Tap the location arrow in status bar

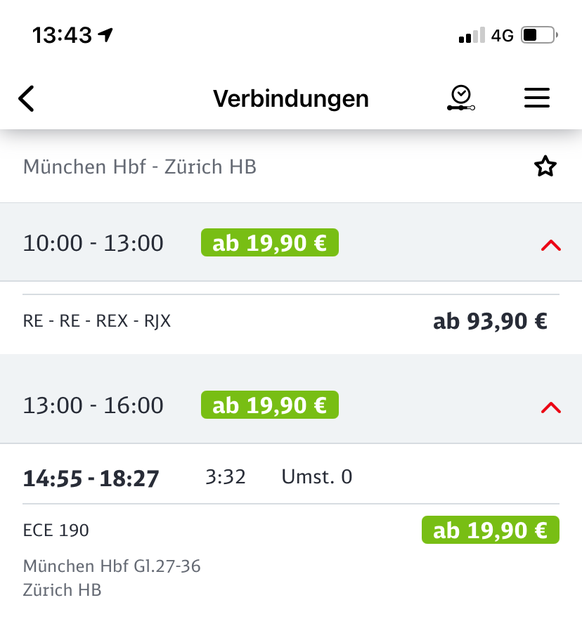105,35
